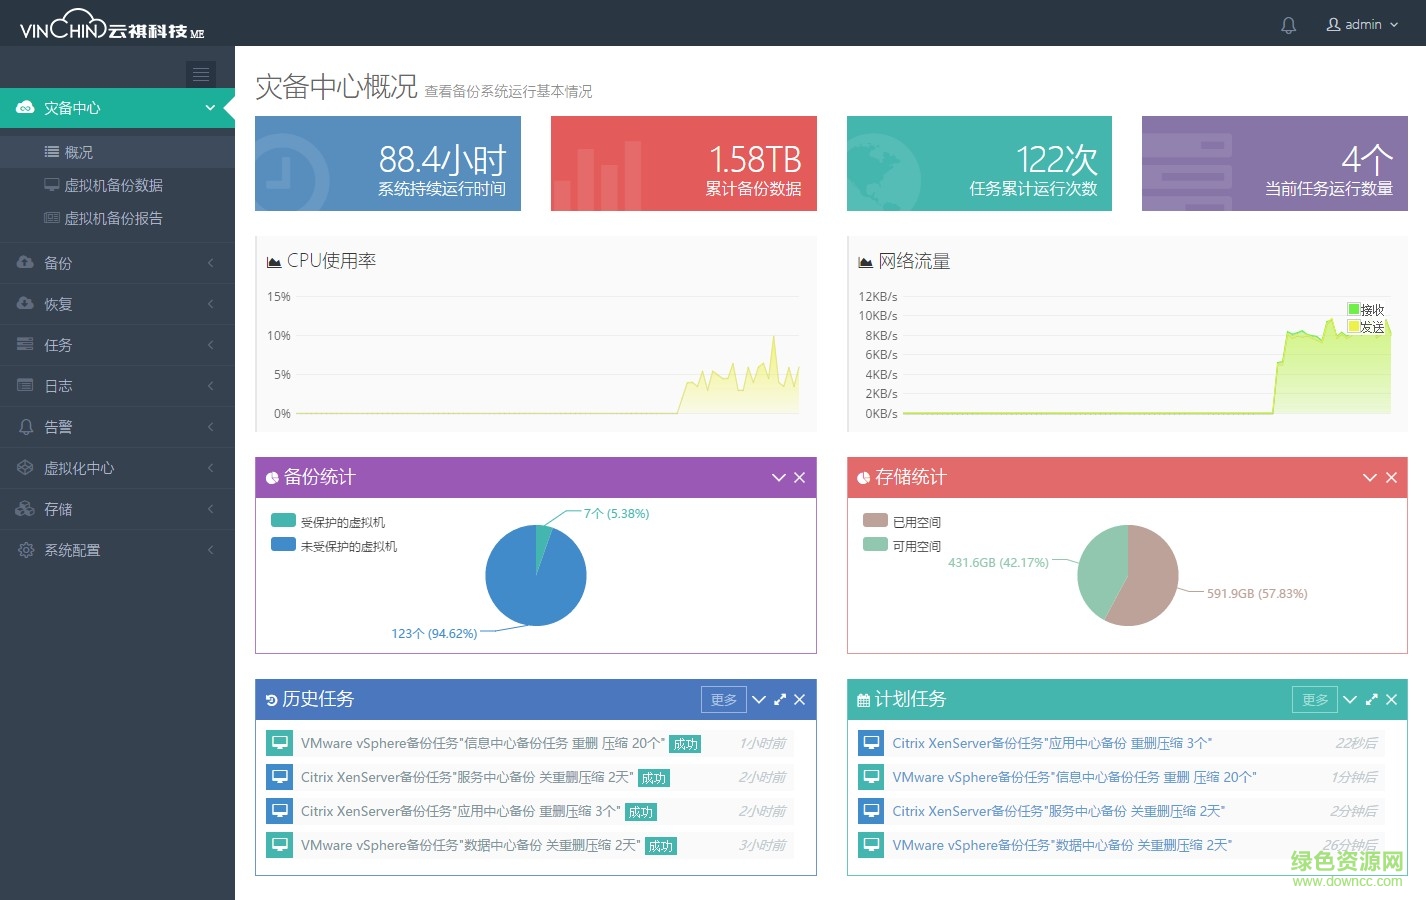This screenshot has width=1426, height=900.
Task: Collapse the 存储统计 panel
Action: pos(1369,478)
